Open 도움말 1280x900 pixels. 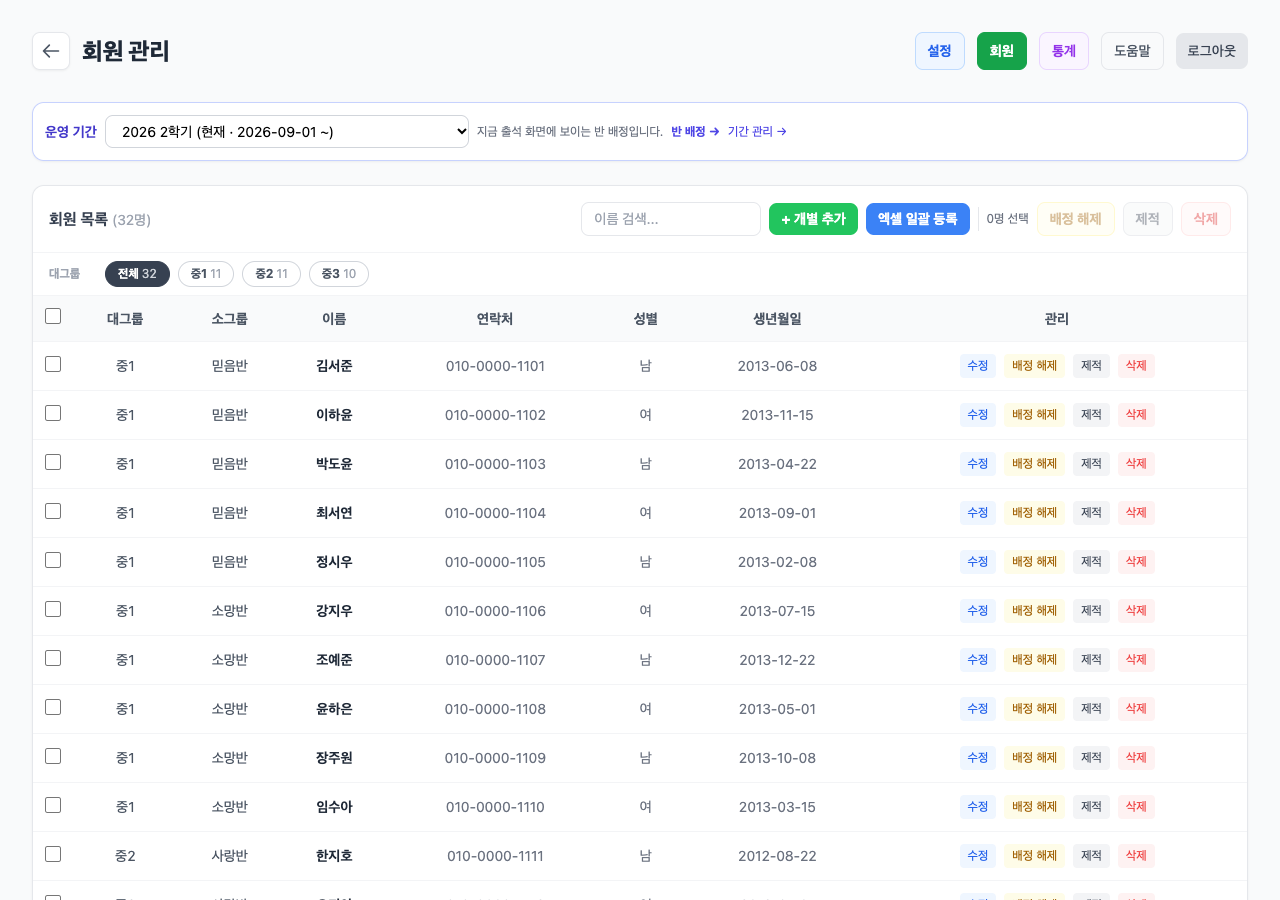[x=1132, y=51]
